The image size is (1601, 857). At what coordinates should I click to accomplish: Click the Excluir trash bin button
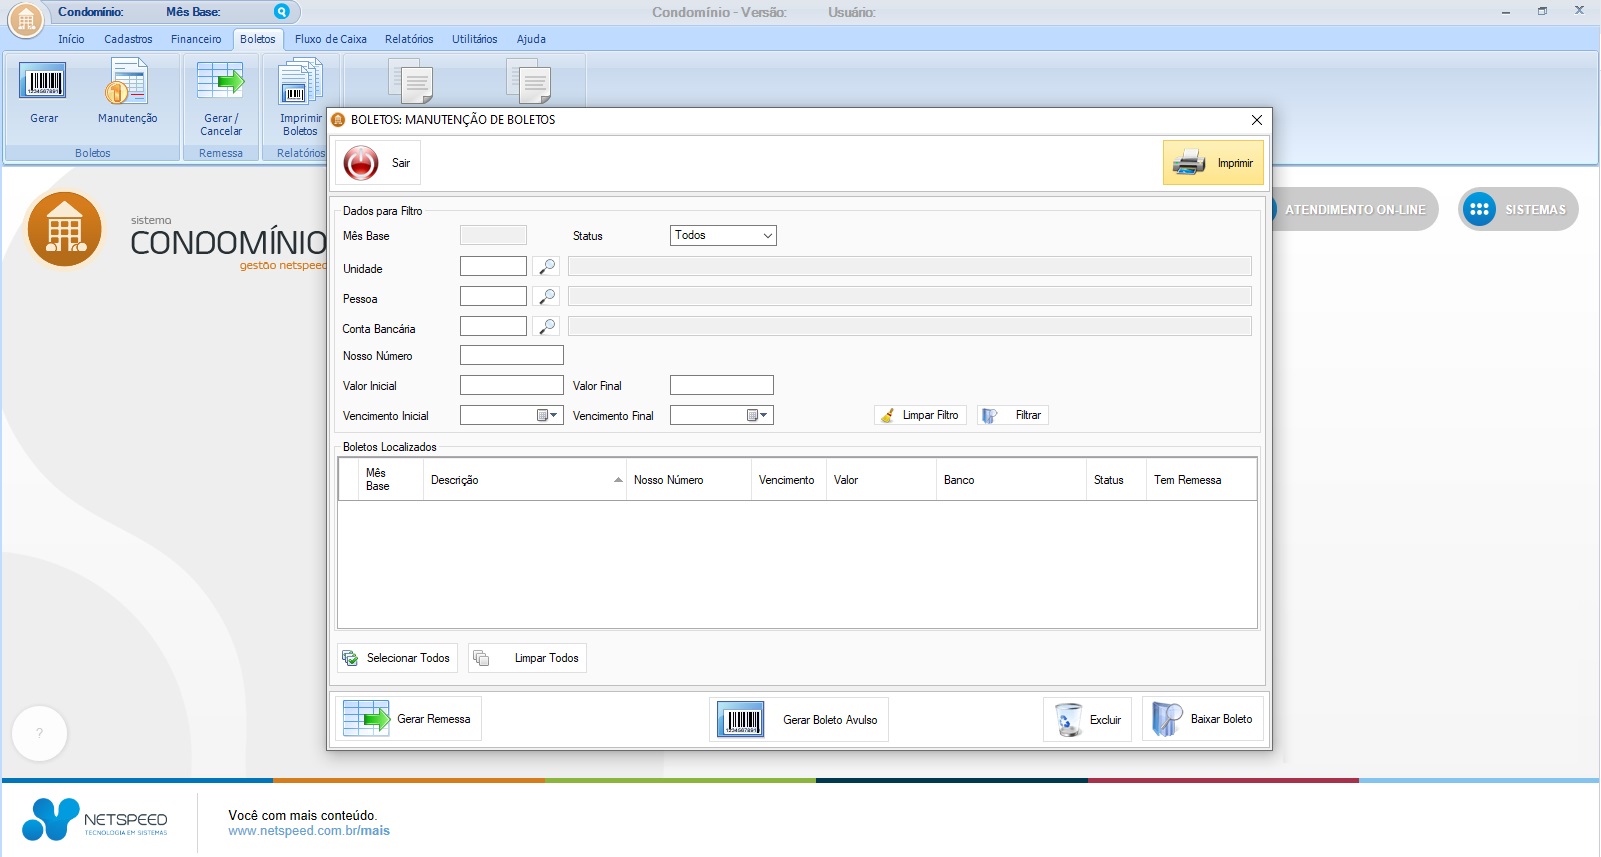(x=1087, y=720)
